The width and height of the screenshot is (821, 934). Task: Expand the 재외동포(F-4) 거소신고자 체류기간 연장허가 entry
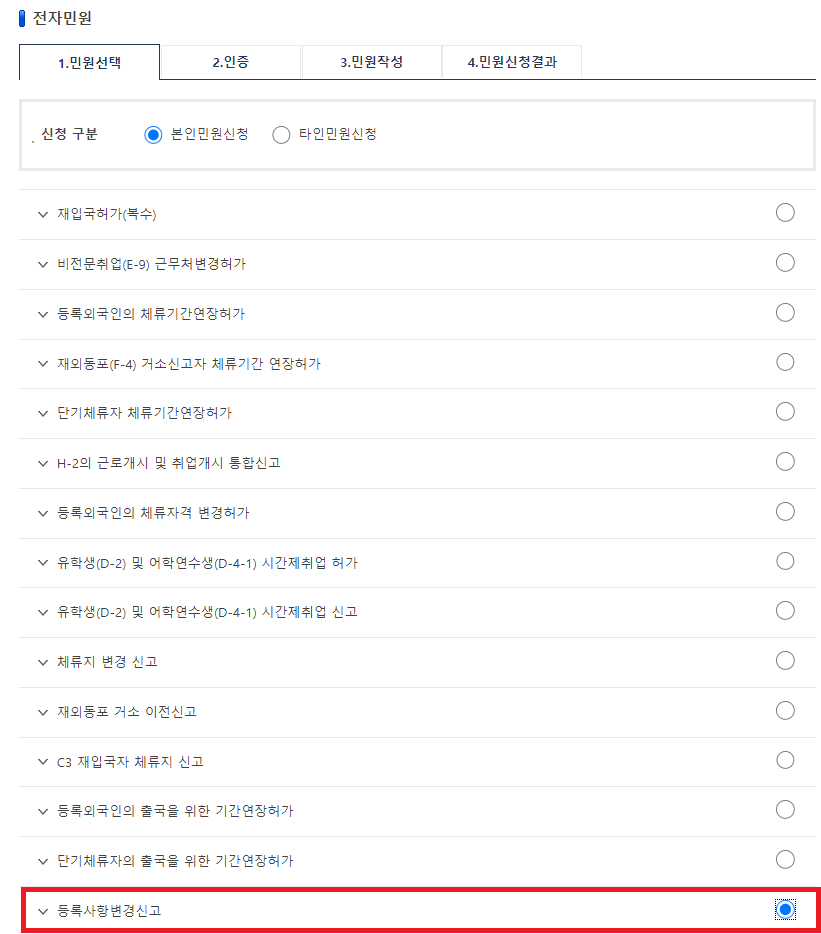coord(42,362)
